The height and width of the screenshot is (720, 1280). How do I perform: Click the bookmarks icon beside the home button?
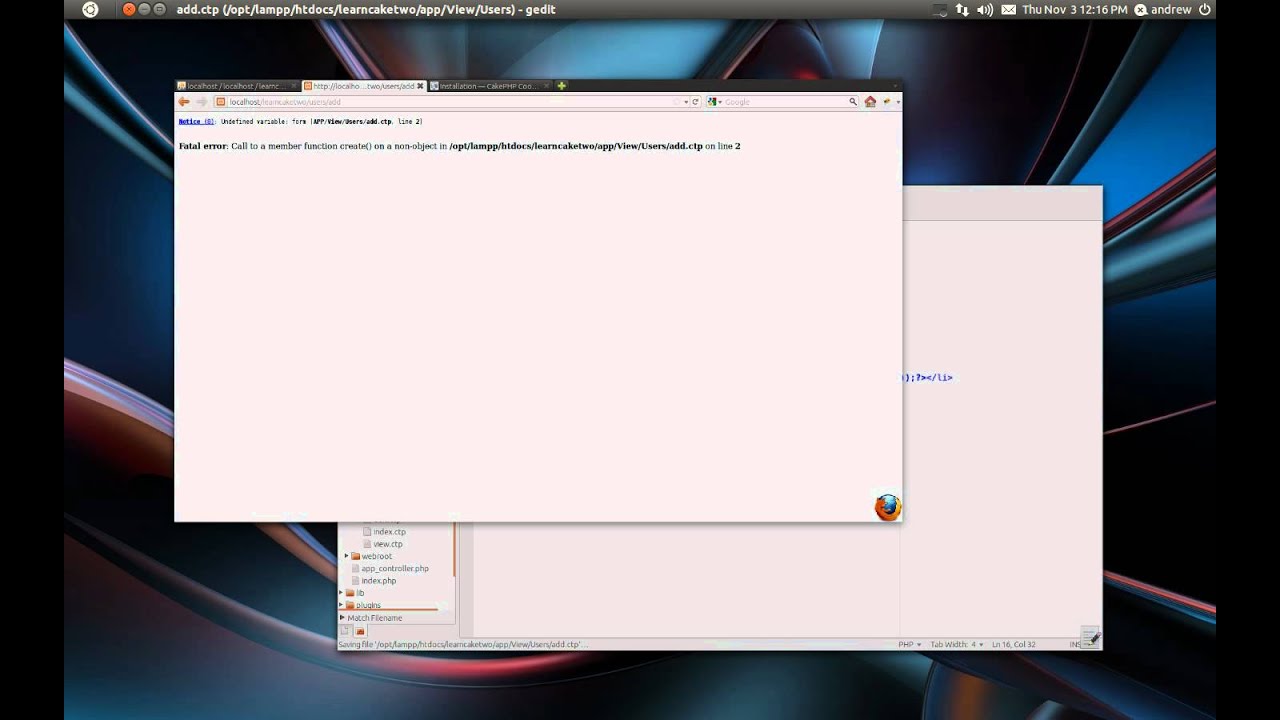(x=886, y=102)
